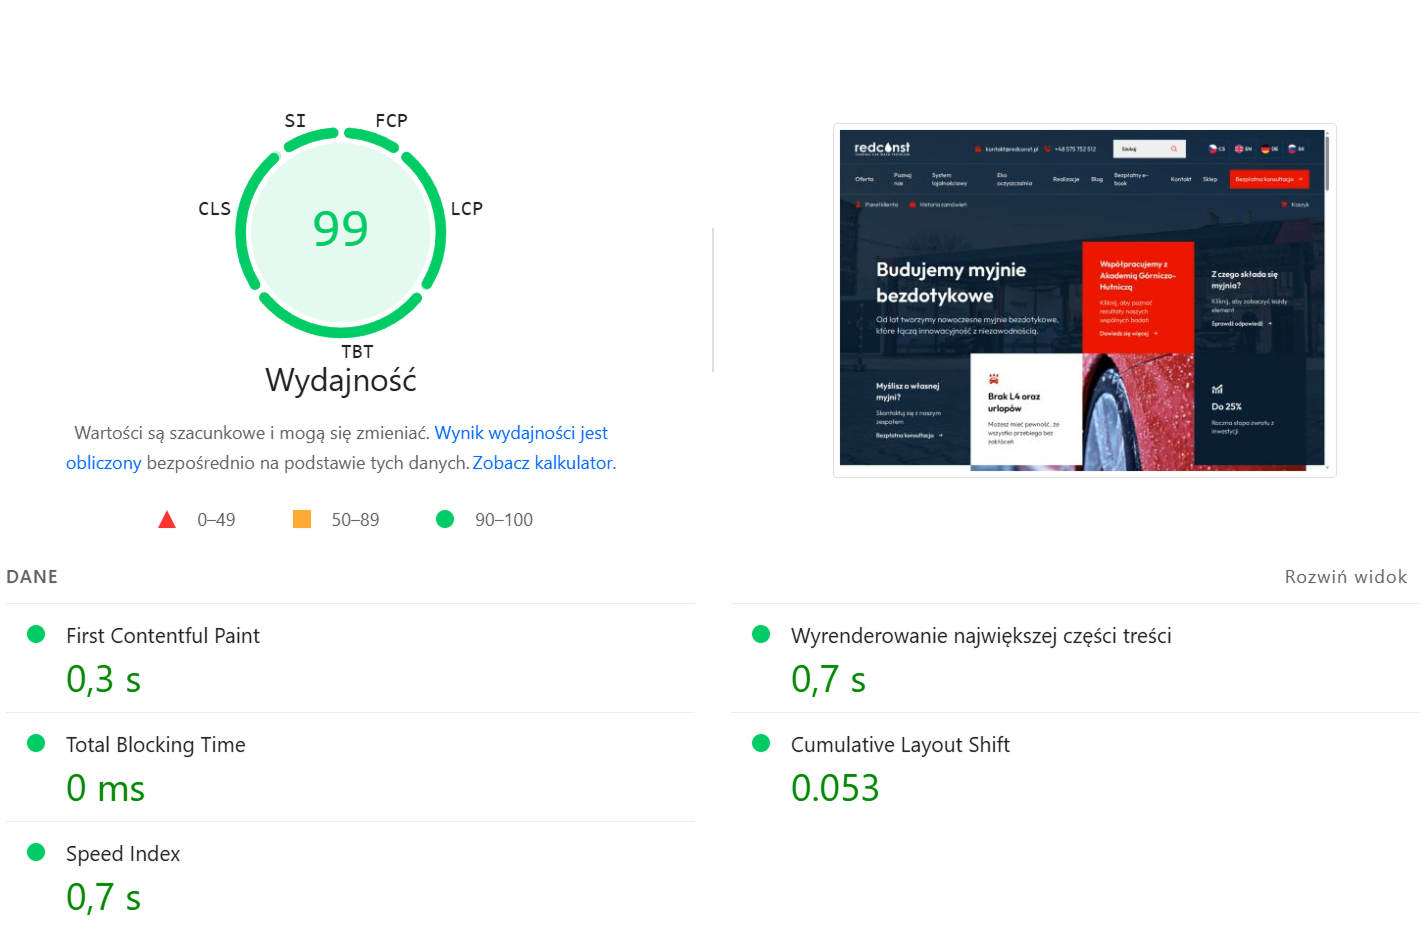Click the green dot beside Wyrenderowanie największej części treści
The width and height of the screenshot is (1427, 940).
(x=761, y=634)
